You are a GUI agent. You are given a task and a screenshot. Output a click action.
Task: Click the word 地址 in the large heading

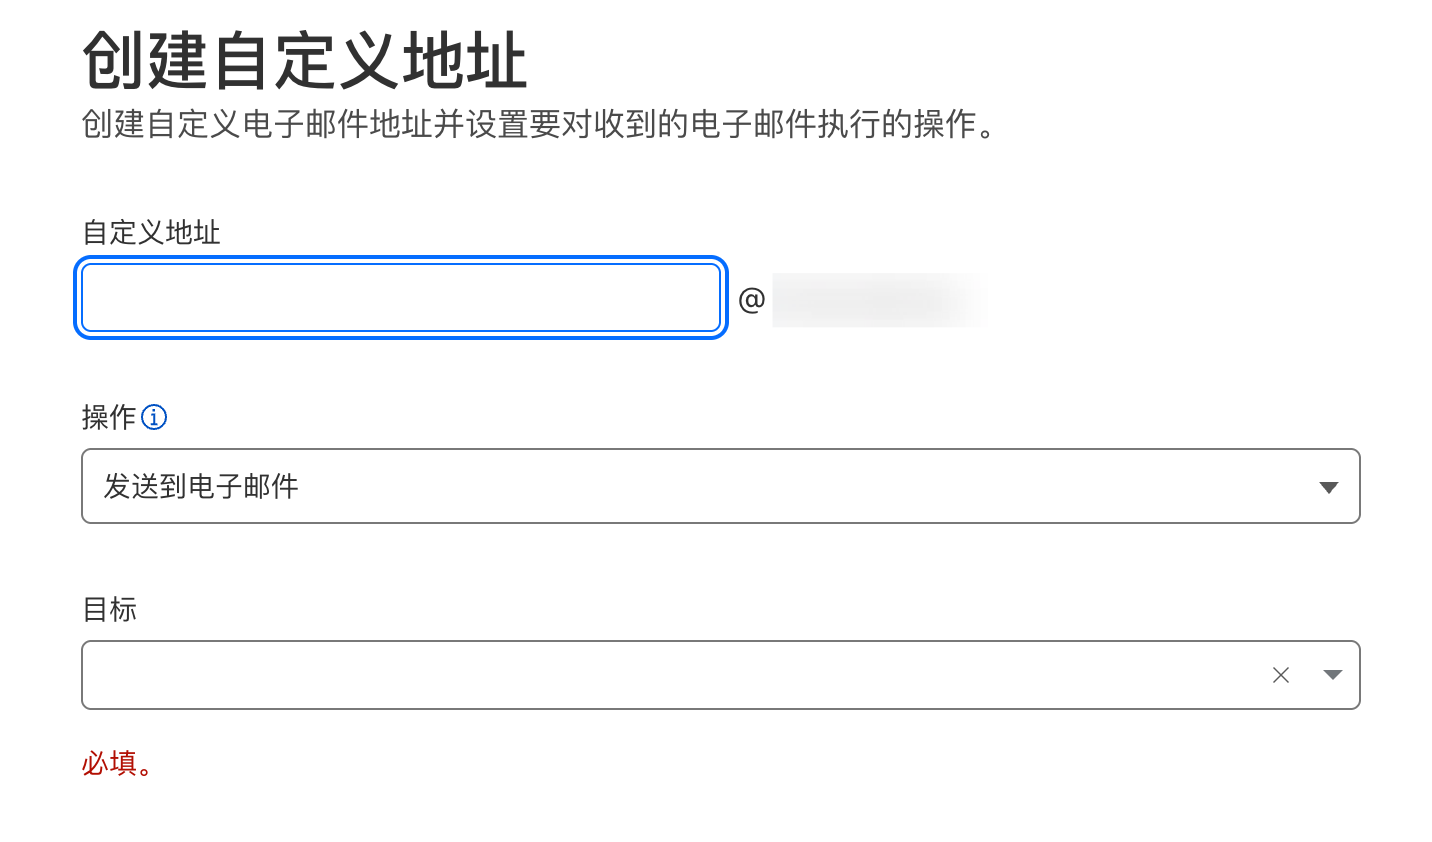pos(464,62)
